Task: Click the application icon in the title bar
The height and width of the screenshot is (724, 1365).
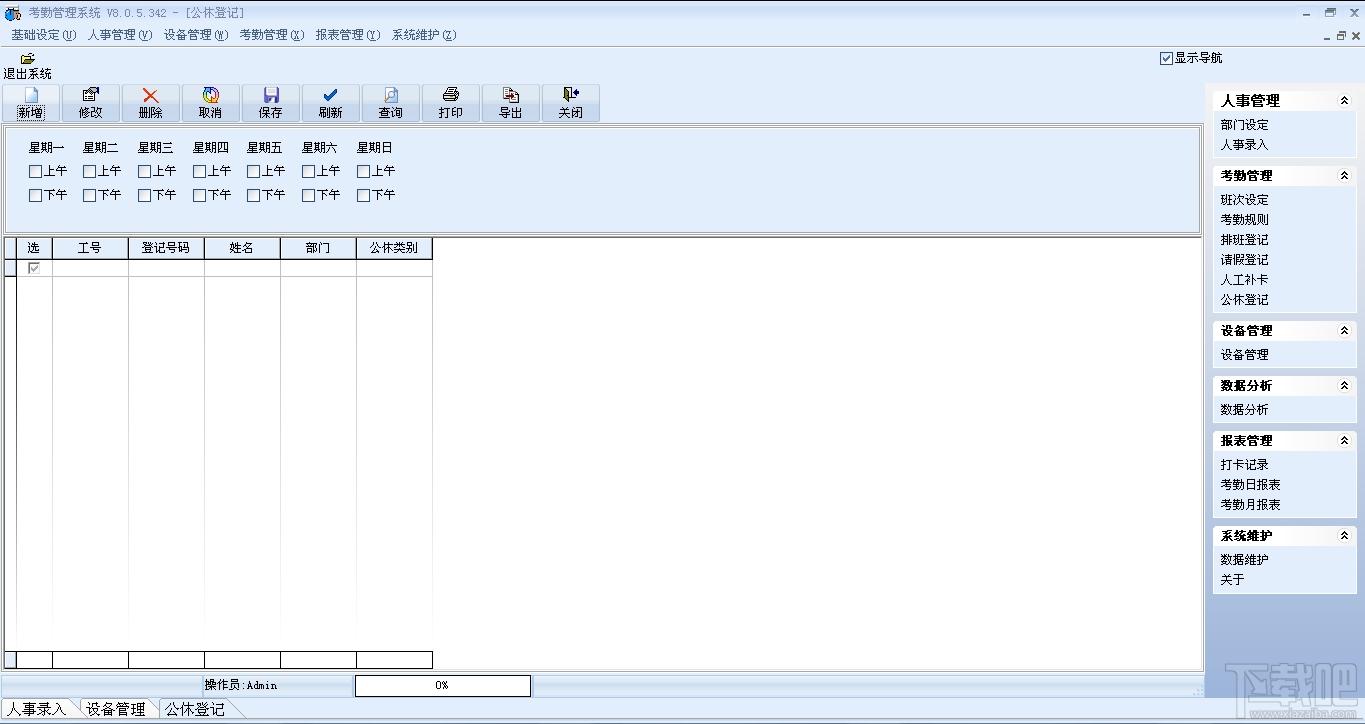Action: (x=13, y=13)
